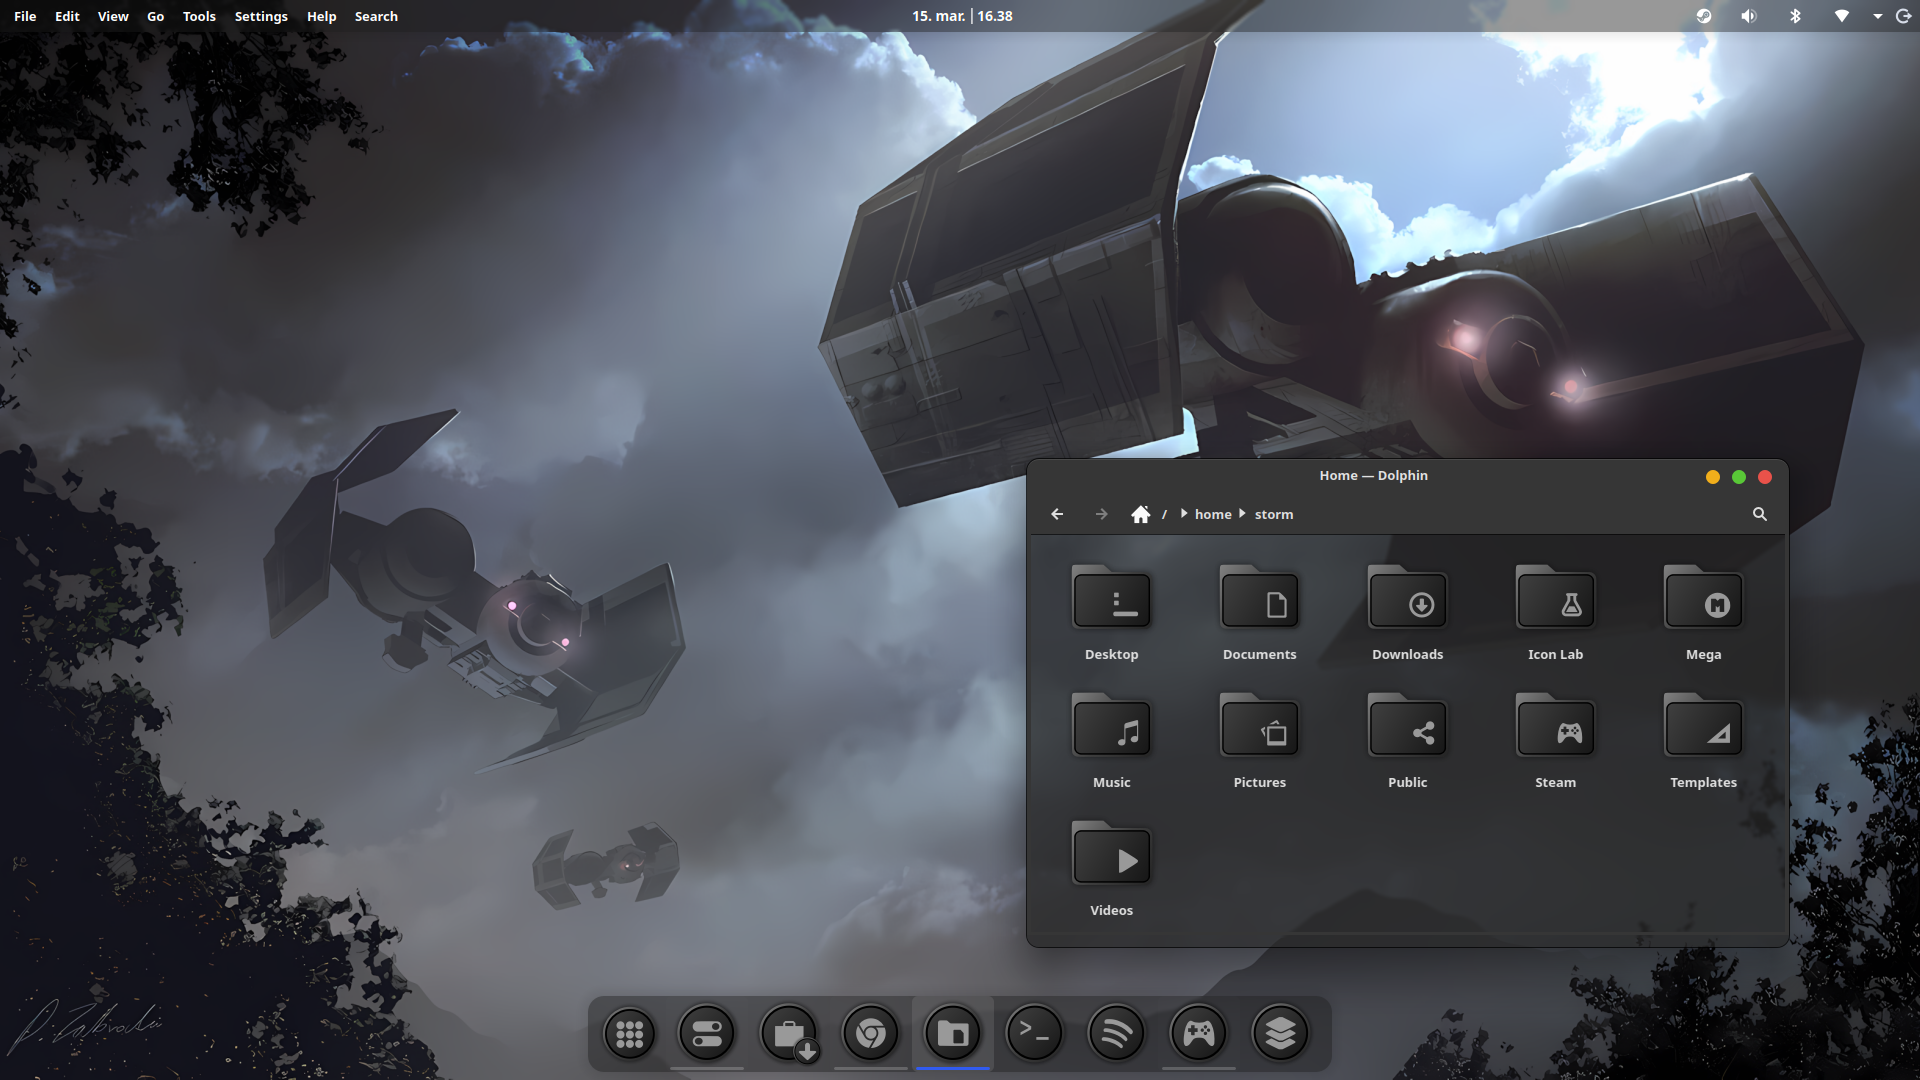Open system settings toggles icon in the dock
Screen dimensions: 1920x1080
pos(707,1034)
